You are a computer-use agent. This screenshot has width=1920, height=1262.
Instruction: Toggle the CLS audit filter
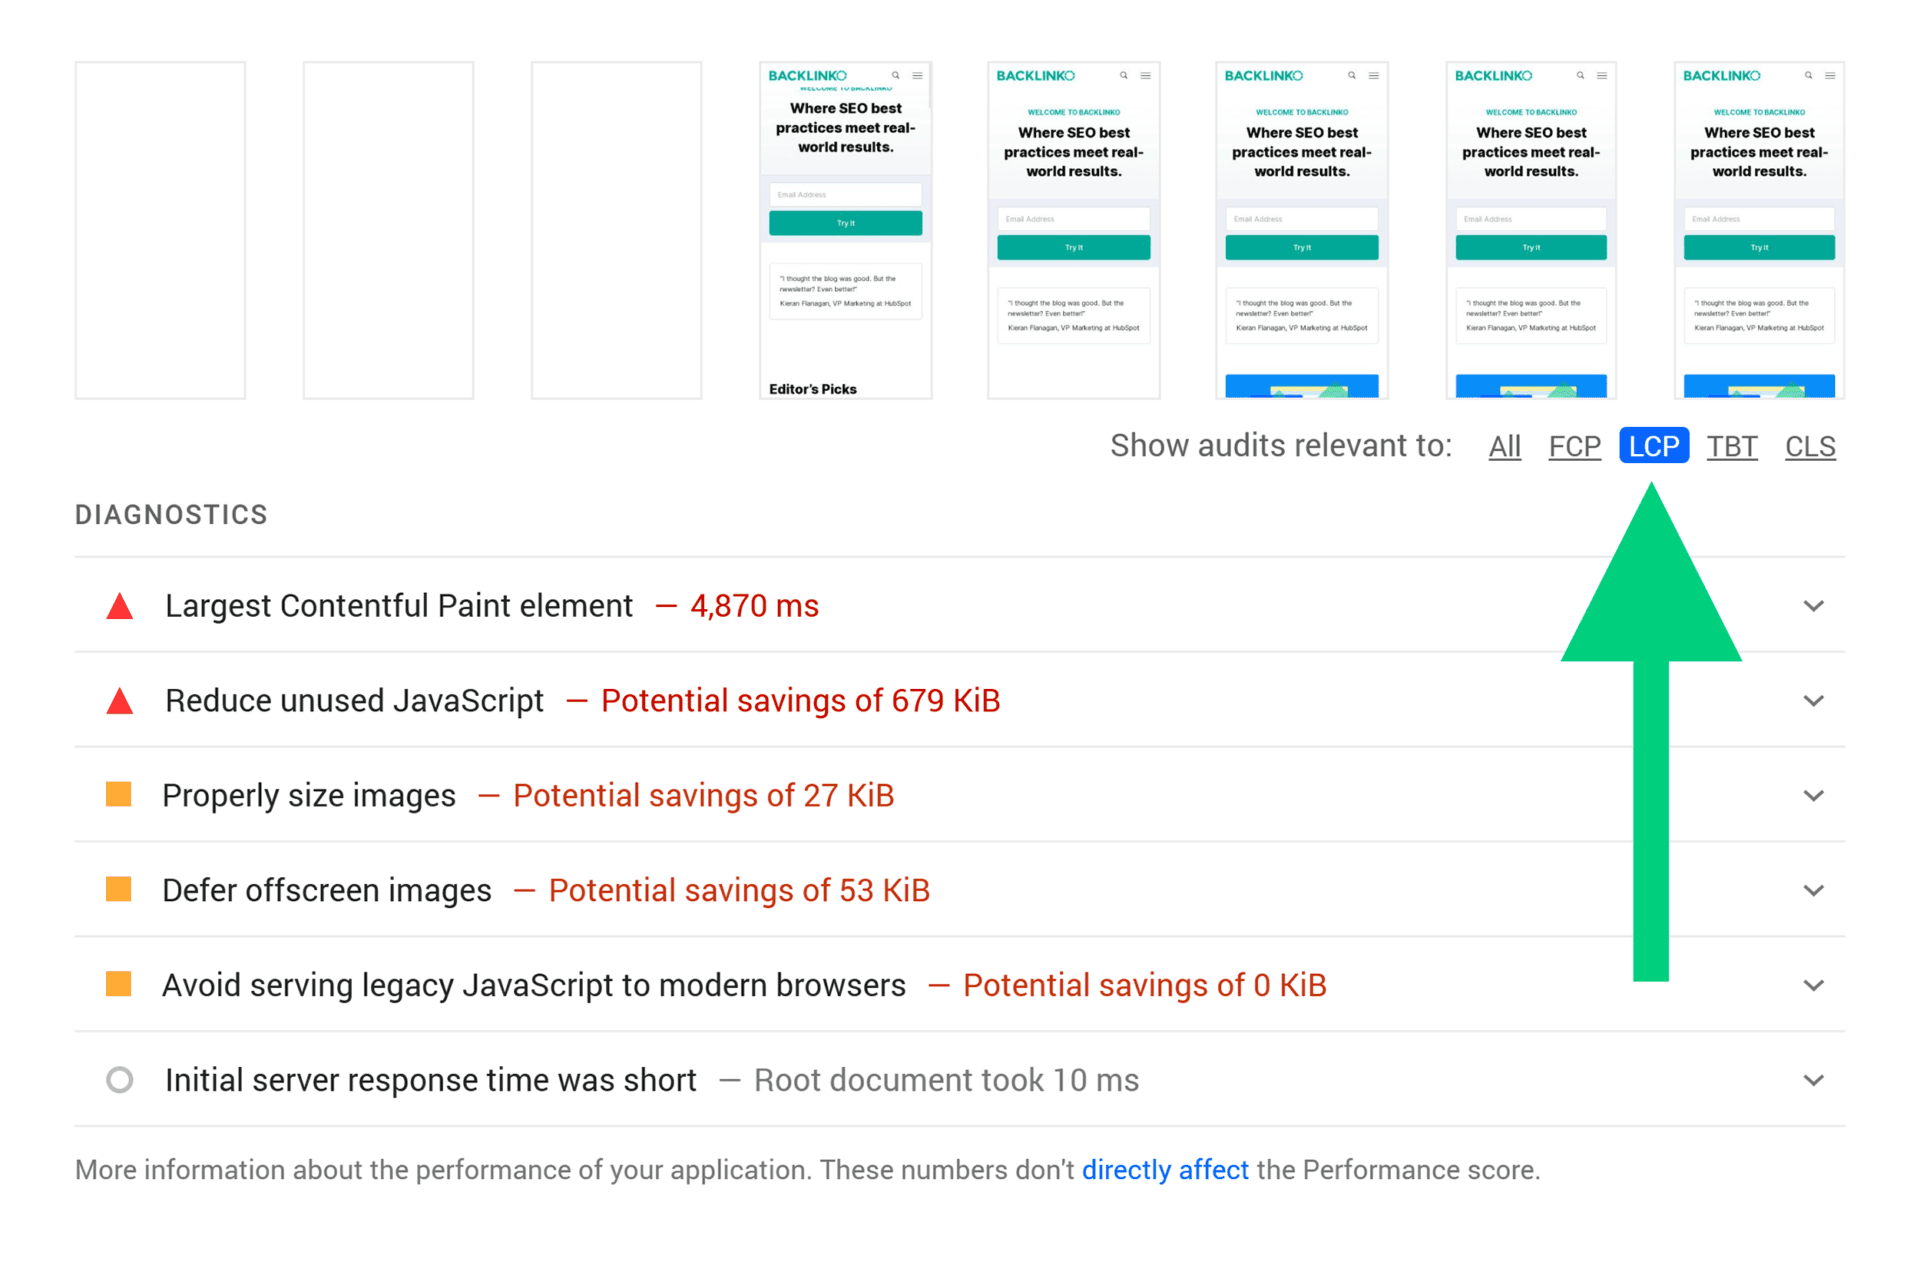coord(1810,446)
